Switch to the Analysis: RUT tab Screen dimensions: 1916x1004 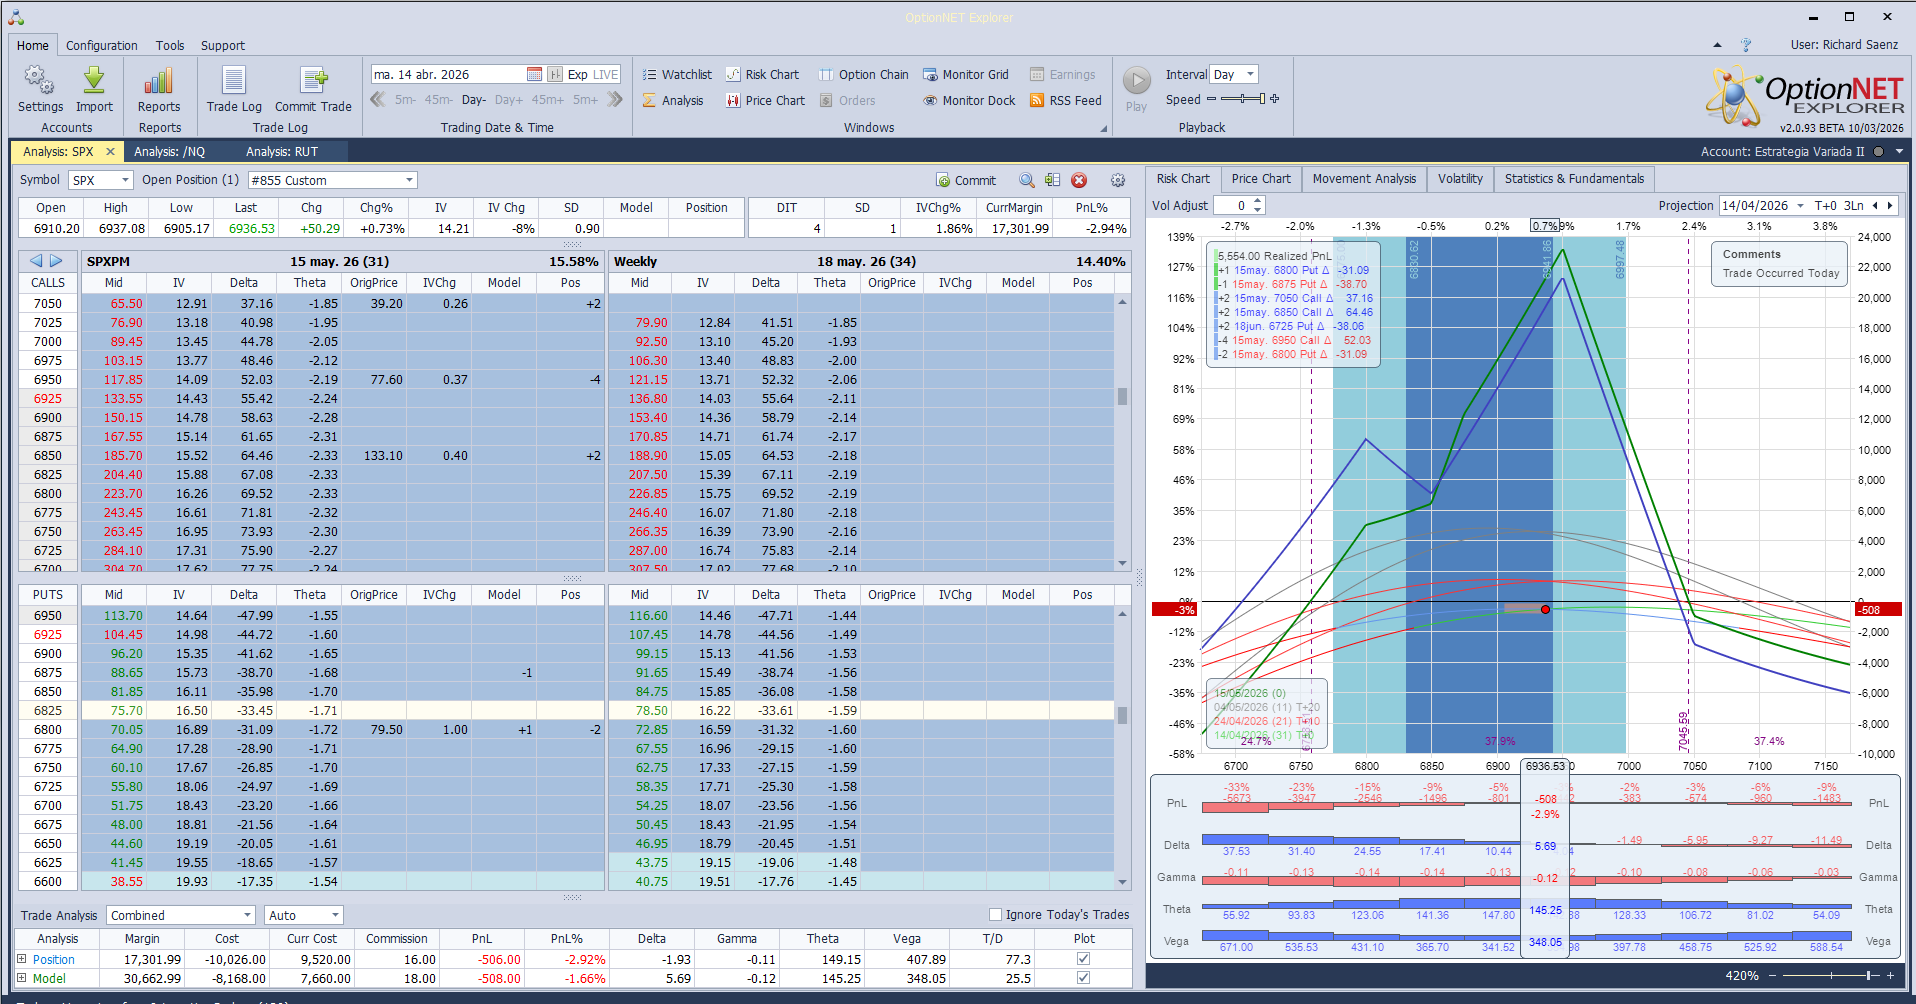[282, 152]
